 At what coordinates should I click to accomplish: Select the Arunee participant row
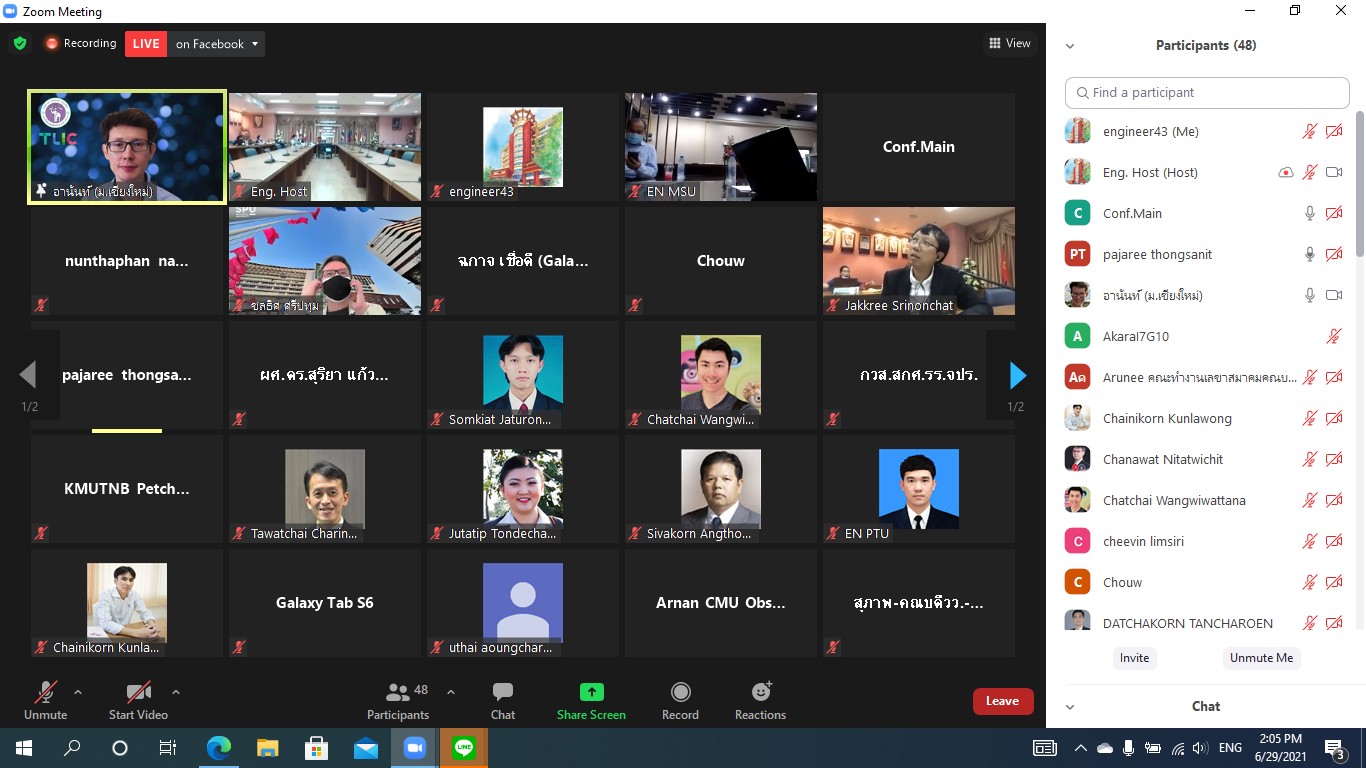[1203, 377]
